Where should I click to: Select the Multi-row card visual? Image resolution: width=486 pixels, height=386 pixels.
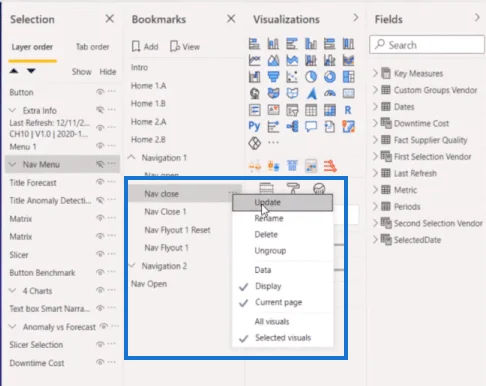[x=254, y=110]
